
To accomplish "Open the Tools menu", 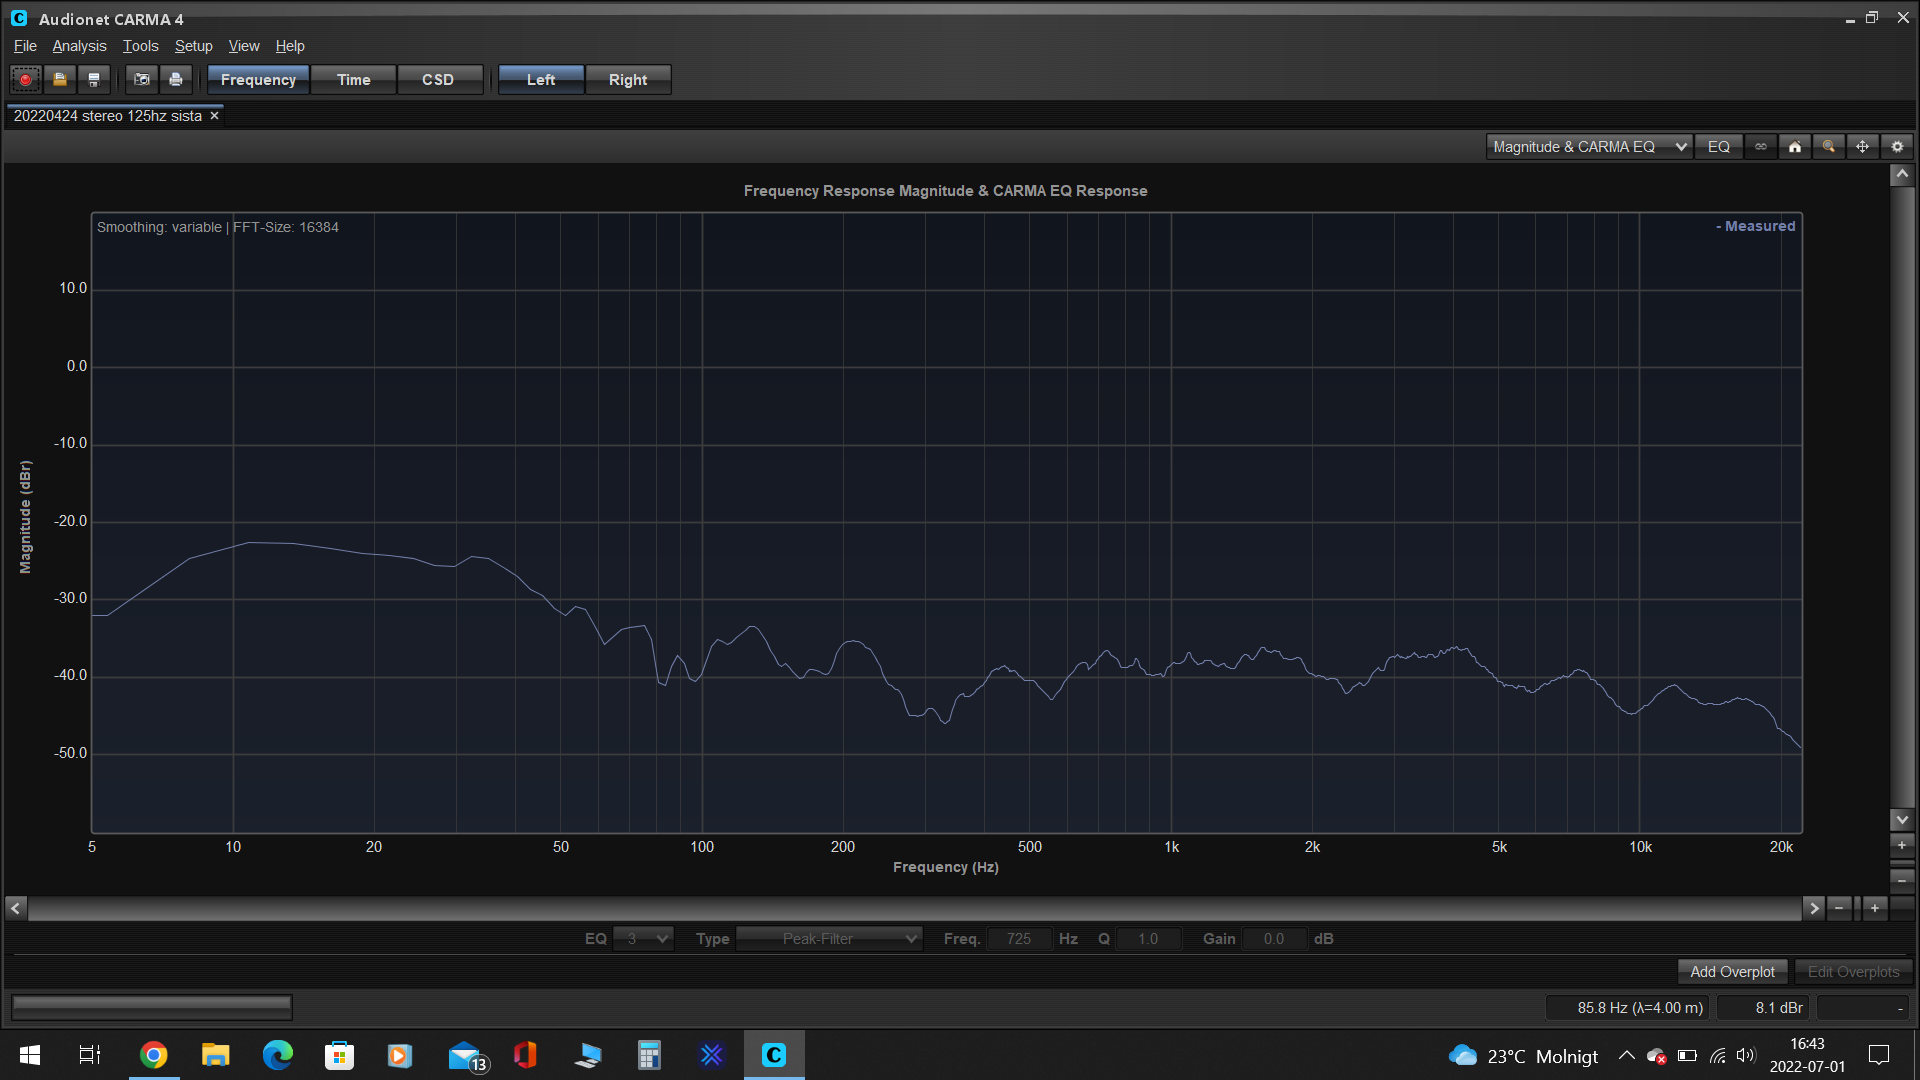I will tap(140, 46).
